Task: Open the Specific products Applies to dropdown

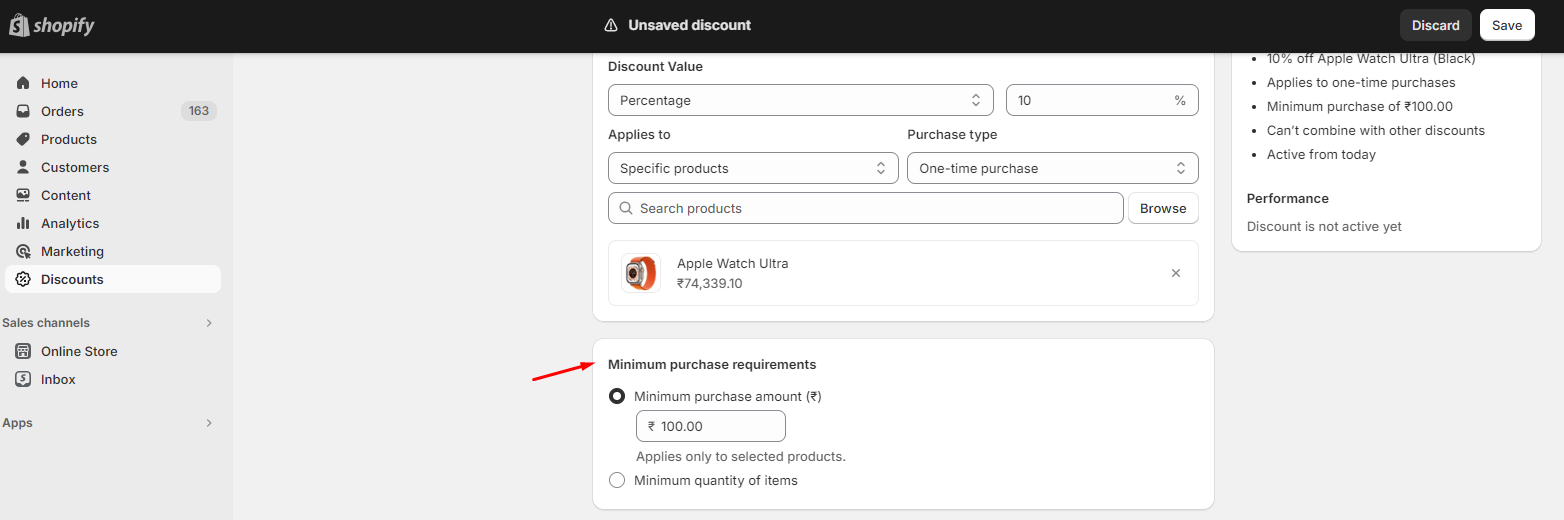Action: [x=753, y=168]
